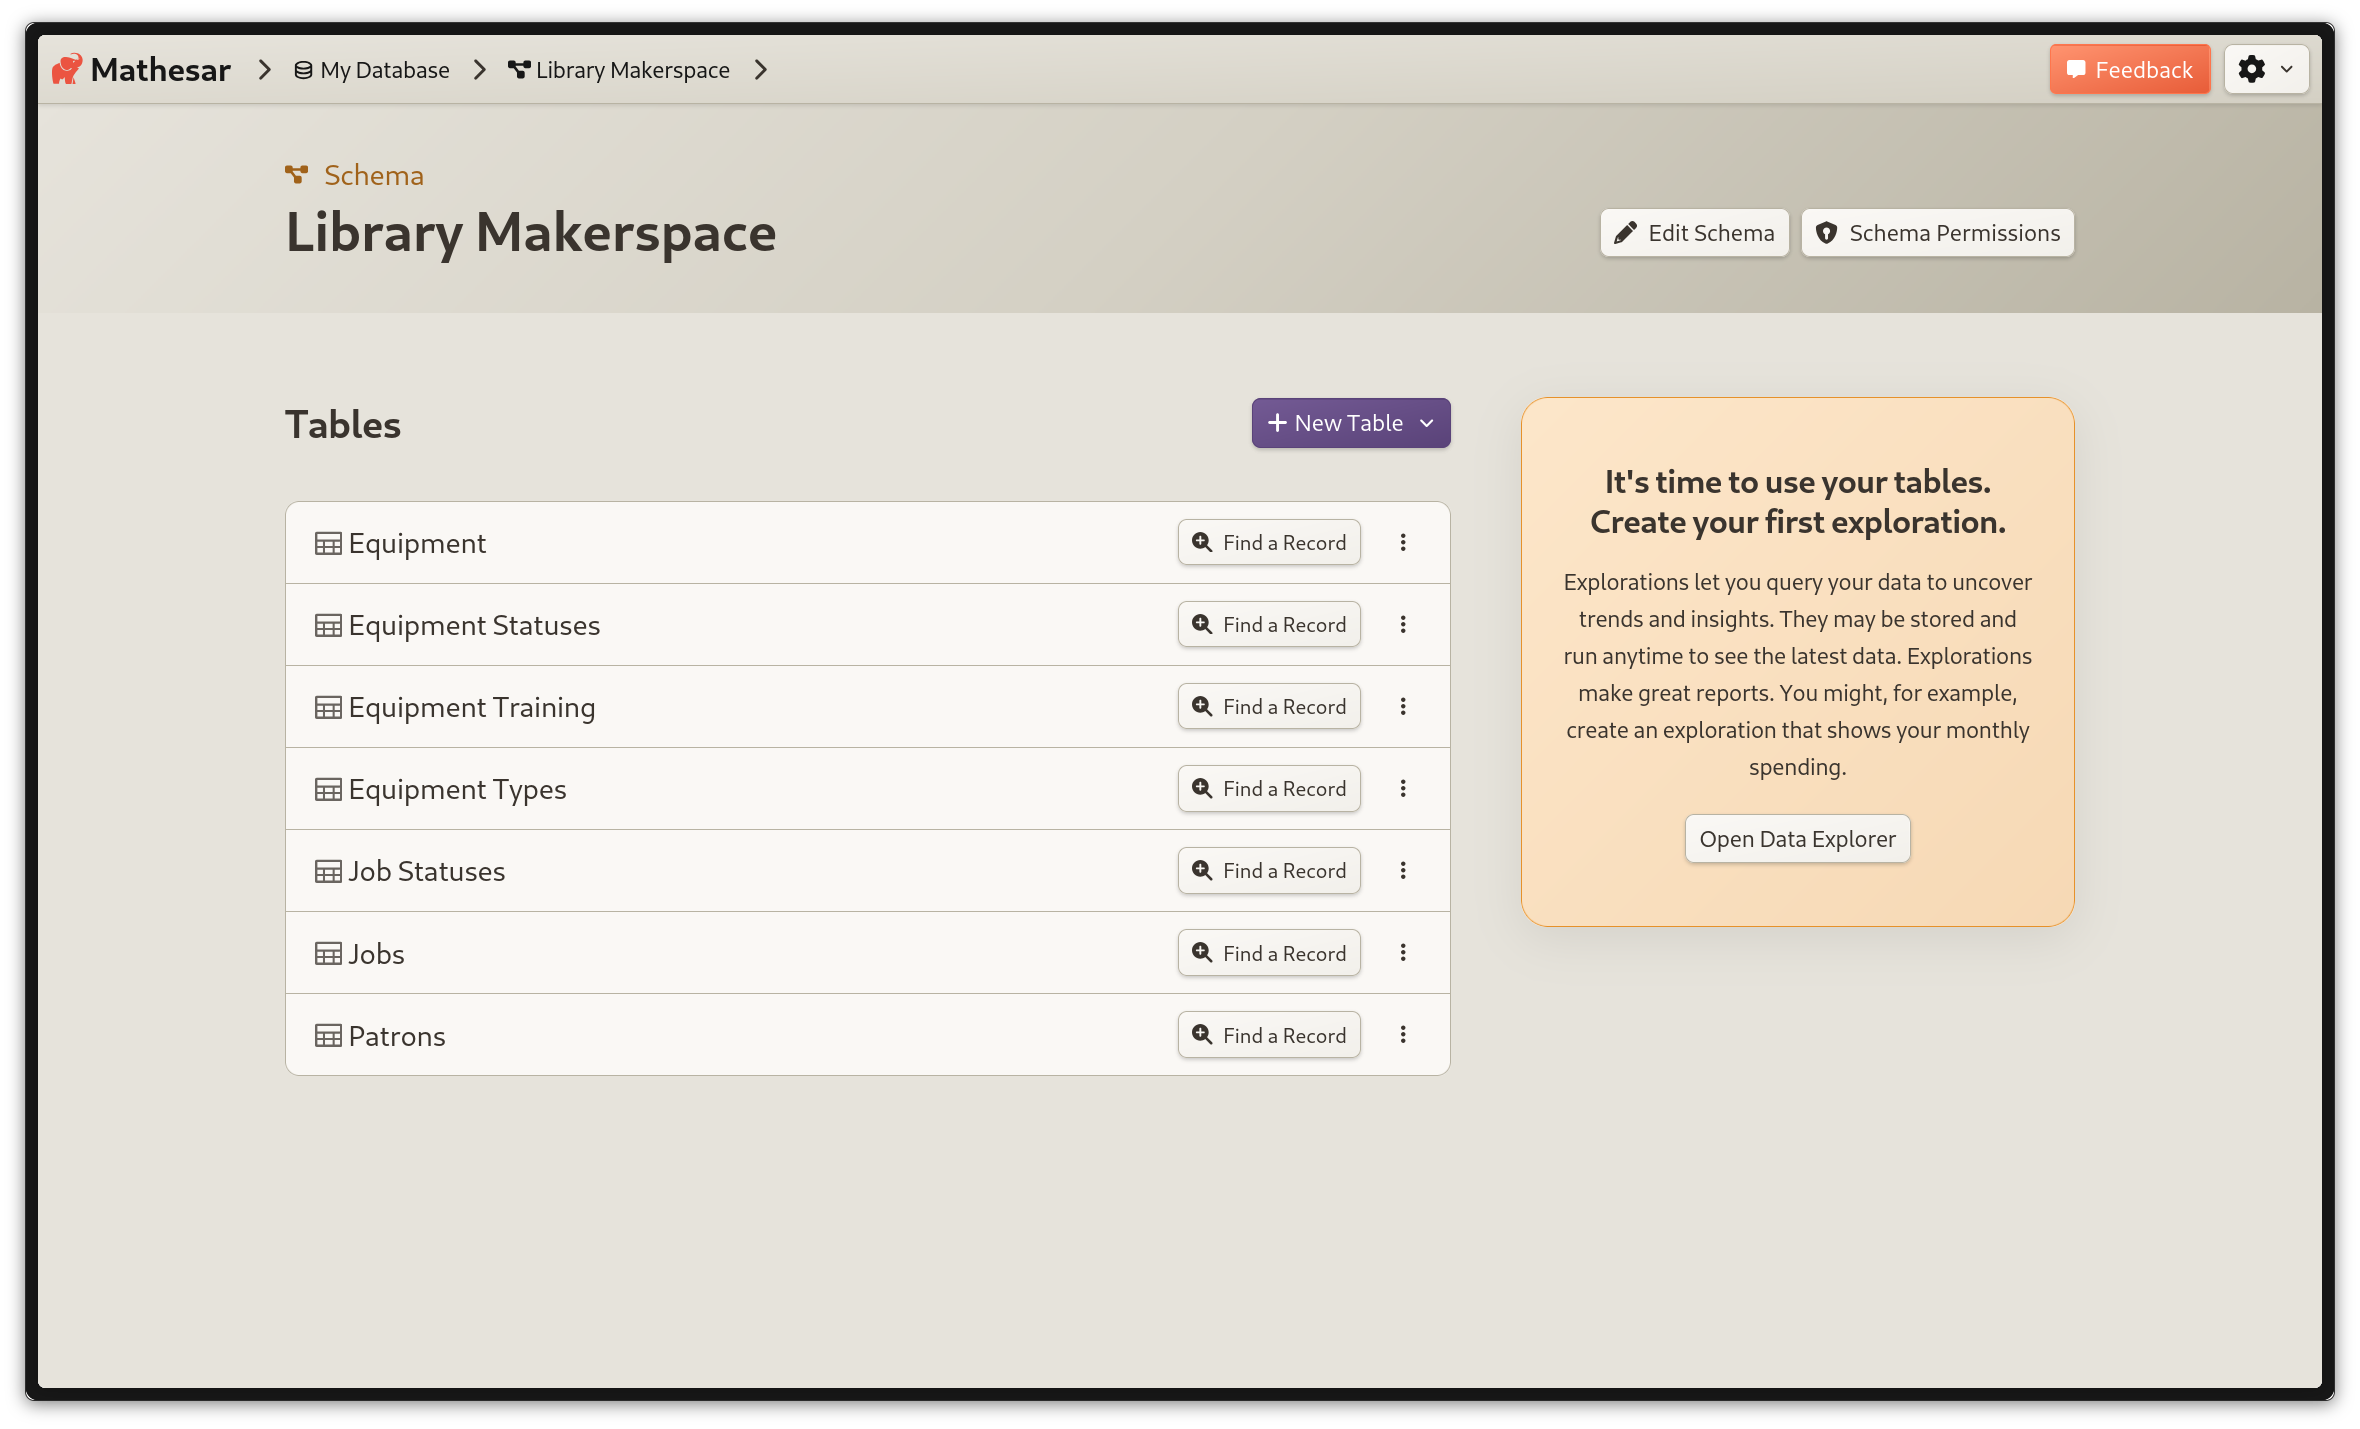Open the three-dot menu for Jobs
Viewport: 2360px width, 1429px height.
[x=1403, y=952]
